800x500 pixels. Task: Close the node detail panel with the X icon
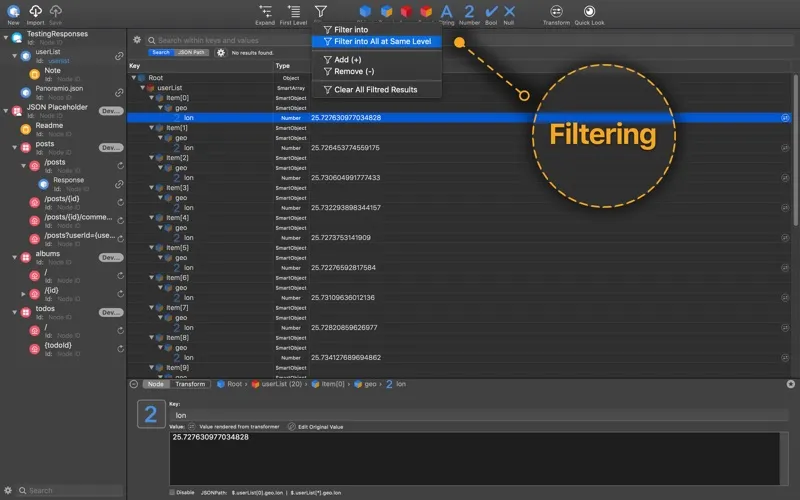(790, 384)
